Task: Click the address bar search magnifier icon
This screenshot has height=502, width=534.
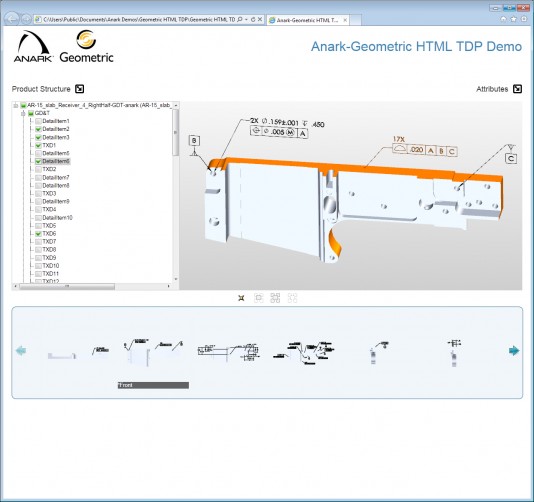Action: (240, 20)
